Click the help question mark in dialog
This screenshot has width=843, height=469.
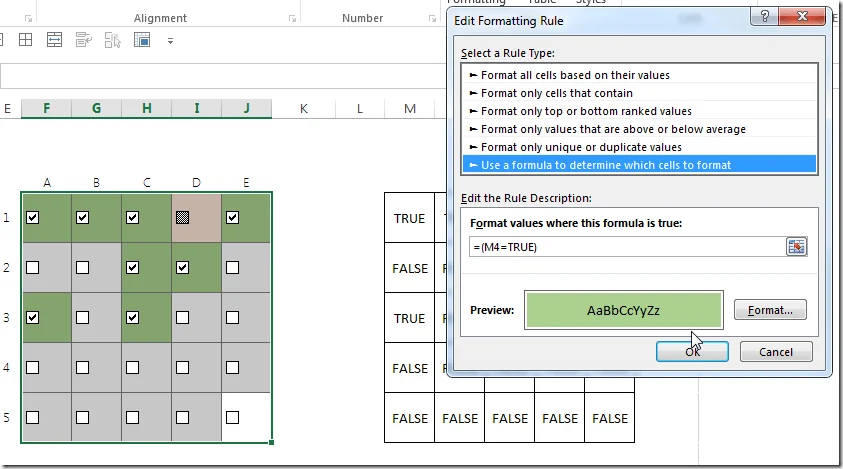[x=765, y=16]
